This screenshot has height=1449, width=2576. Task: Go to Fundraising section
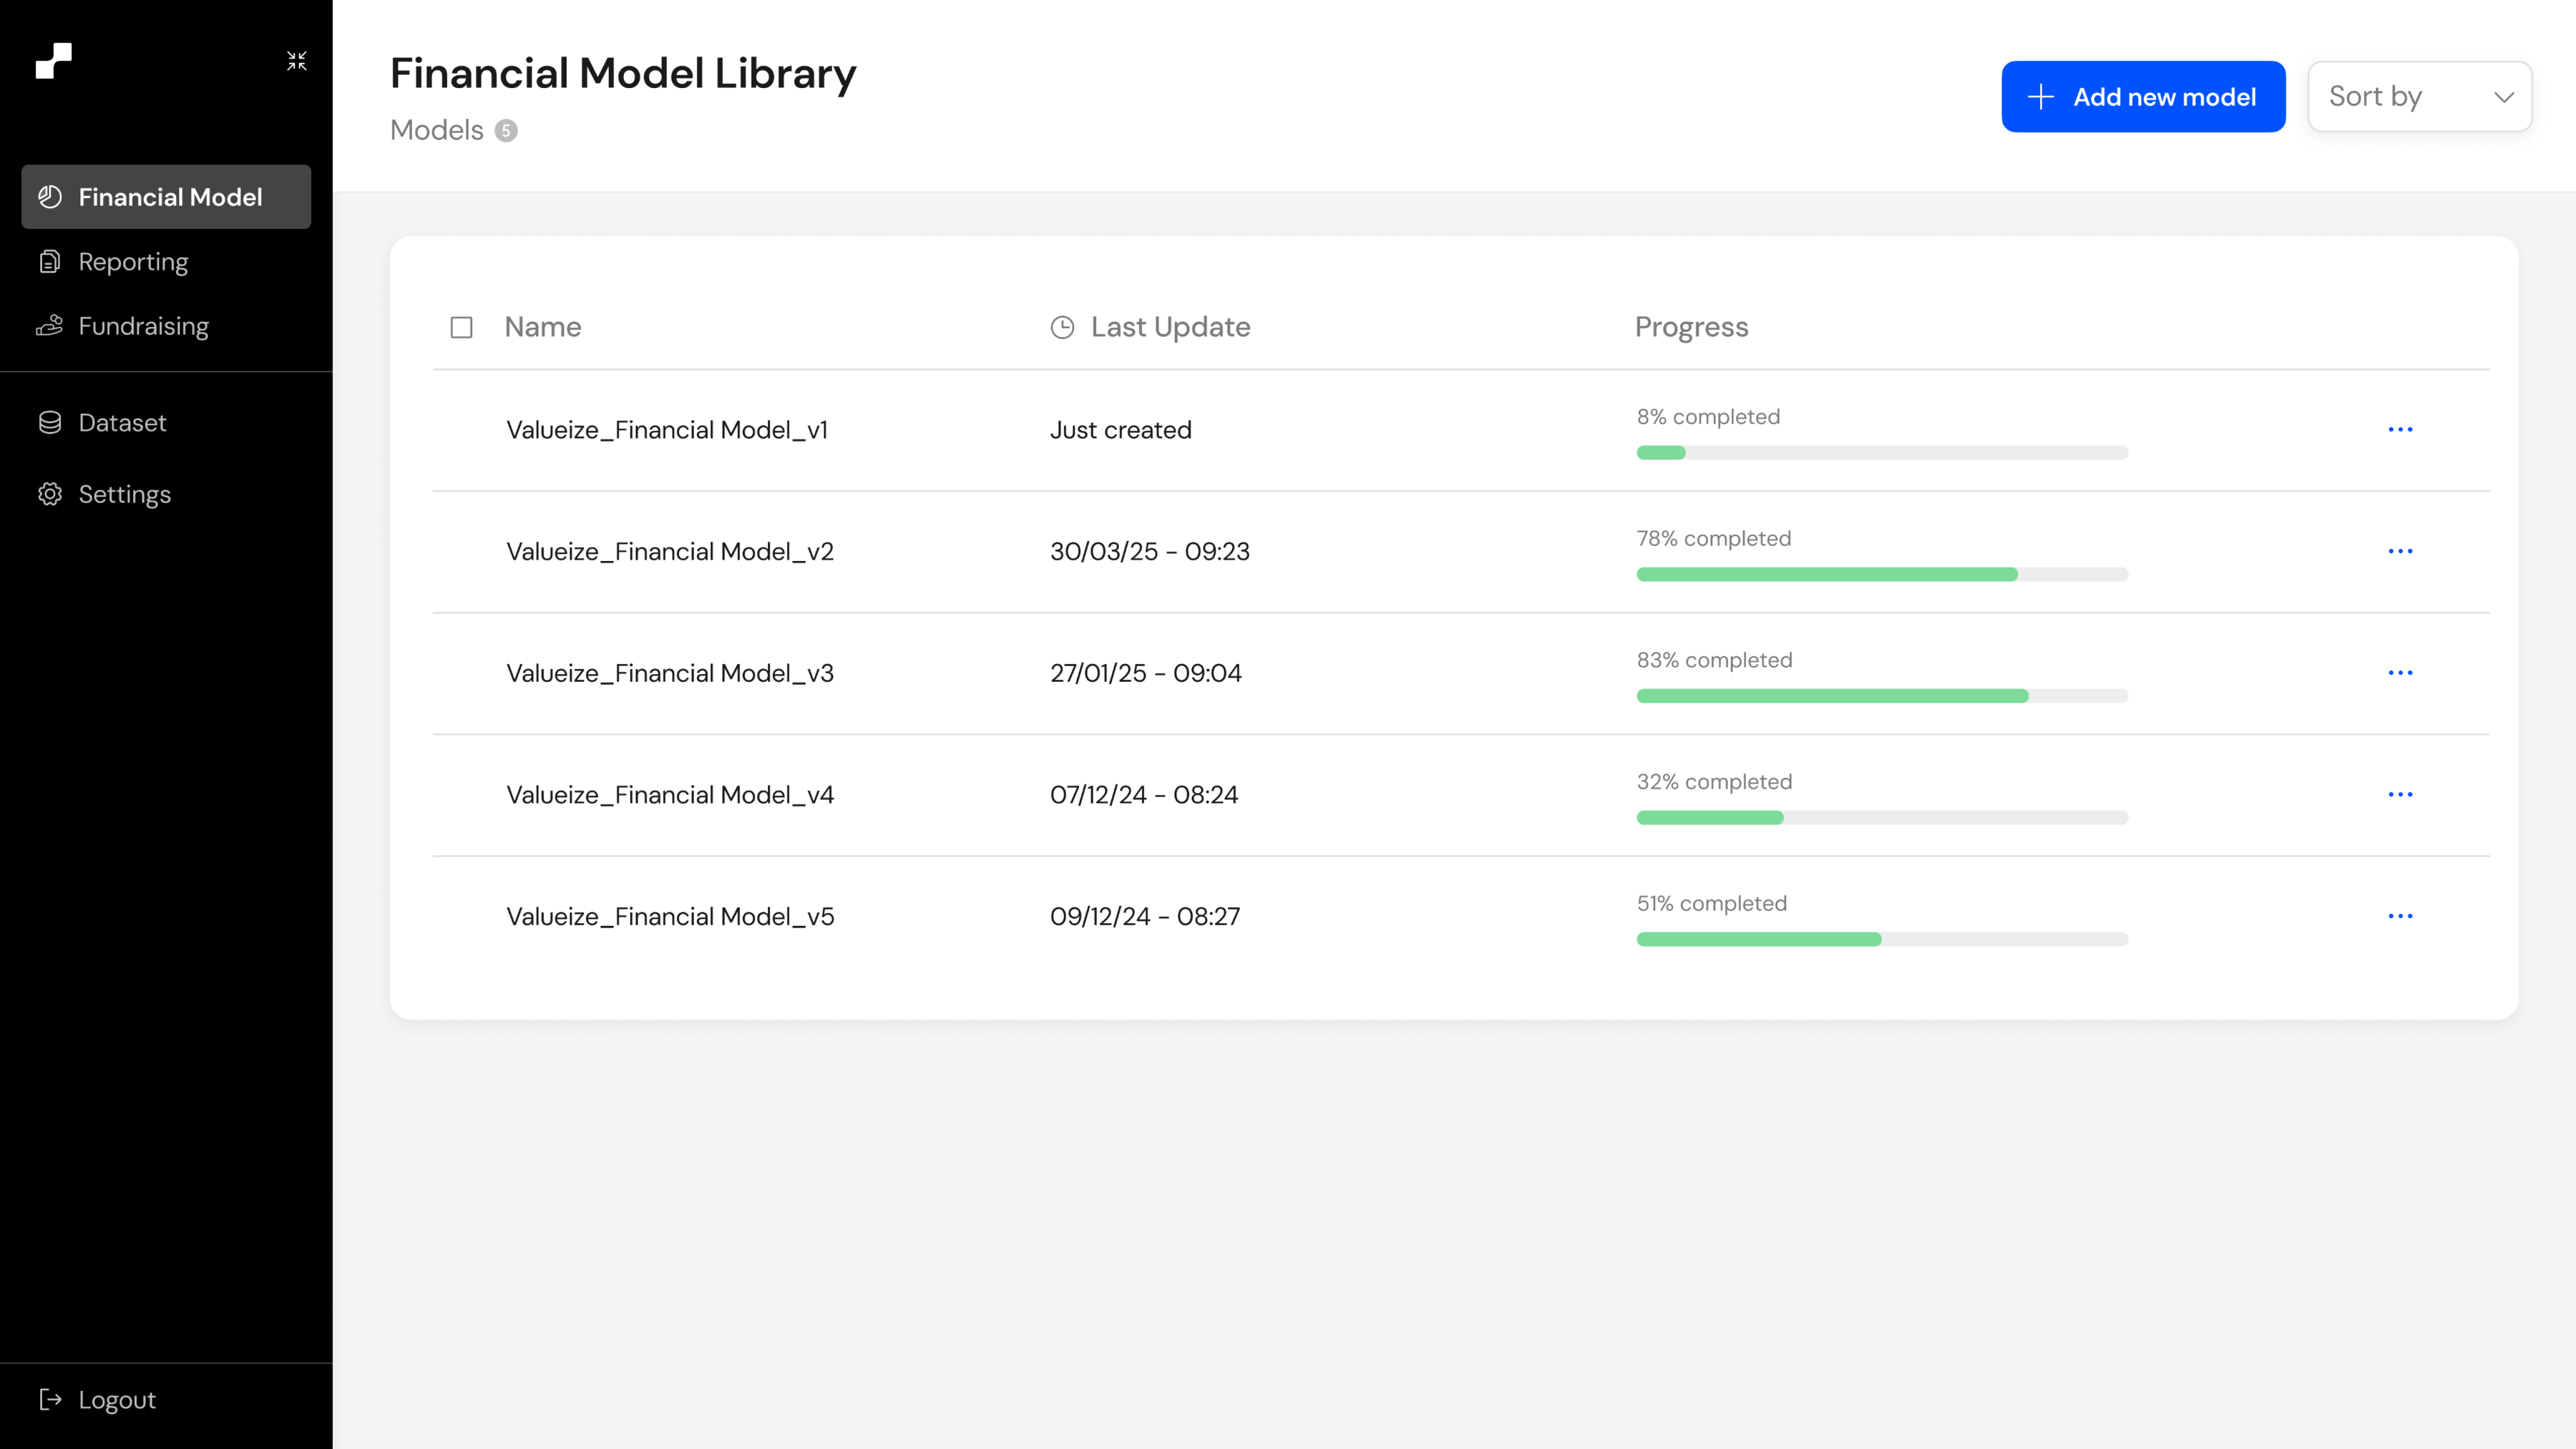point(143,326)
